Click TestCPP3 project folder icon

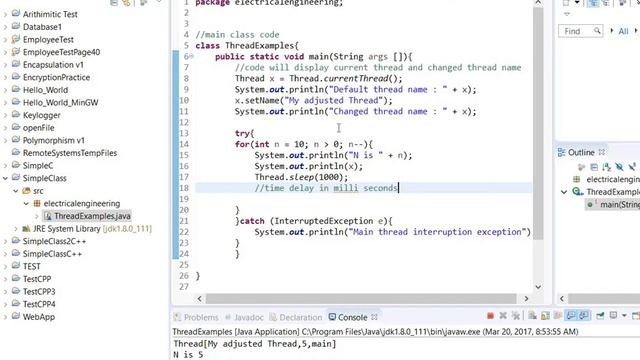coord(16,291)
